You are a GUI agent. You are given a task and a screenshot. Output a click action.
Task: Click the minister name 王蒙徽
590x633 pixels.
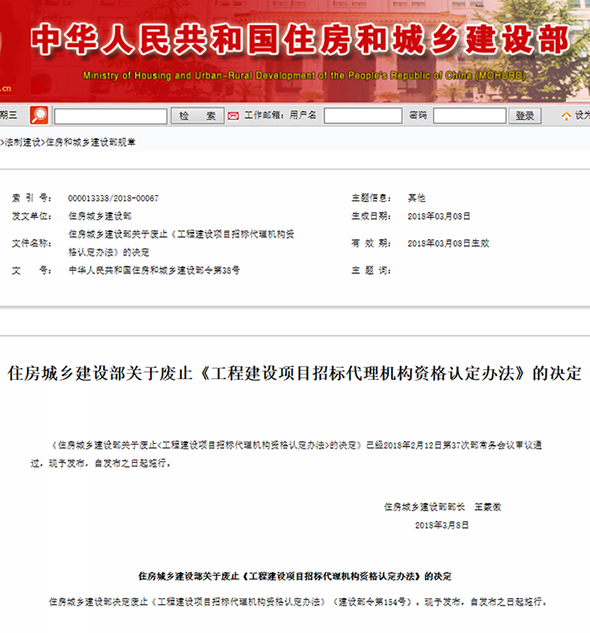tap(488, 507)
